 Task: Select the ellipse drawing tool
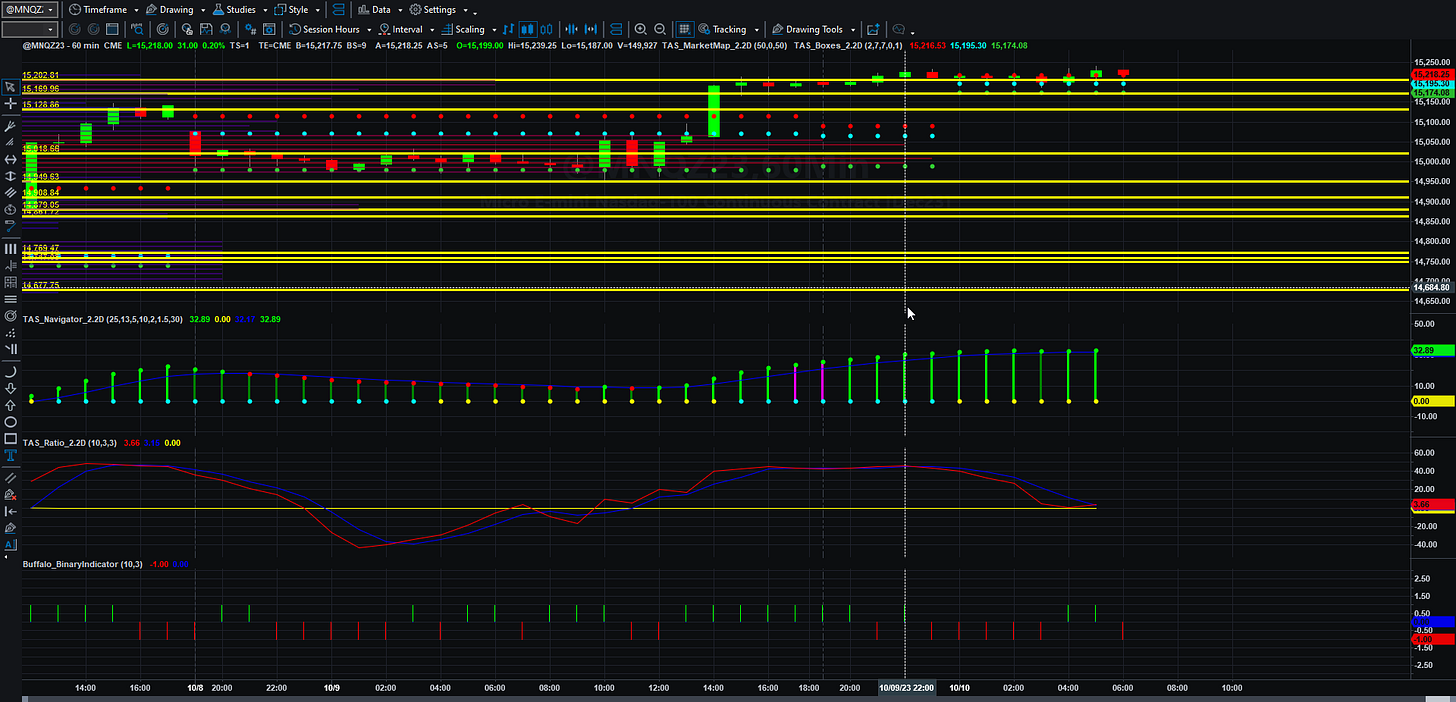(x=11, y=421)
